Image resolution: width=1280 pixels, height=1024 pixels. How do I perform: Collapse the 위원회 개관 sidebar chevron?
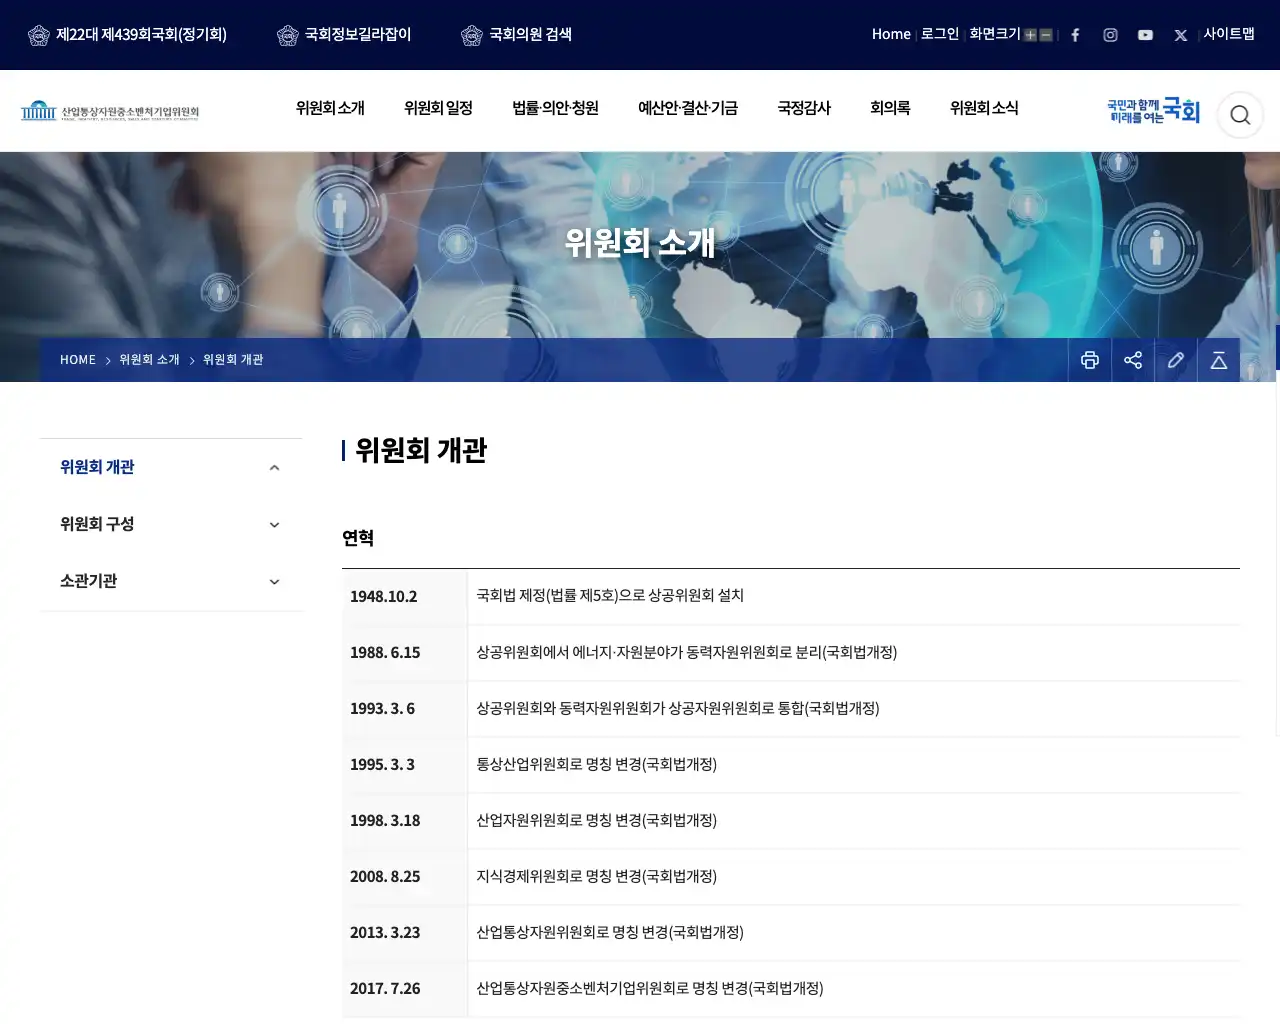[x=275, y=468]
